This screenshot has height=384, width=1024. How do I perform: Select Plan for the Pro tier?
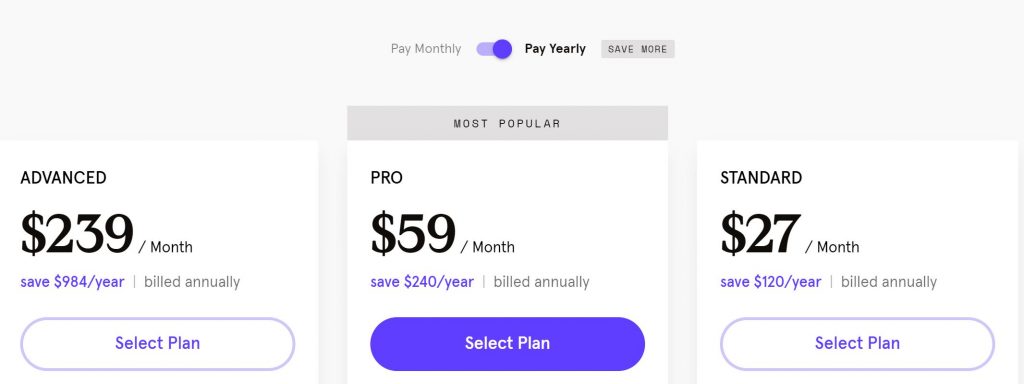pos(507,344)
